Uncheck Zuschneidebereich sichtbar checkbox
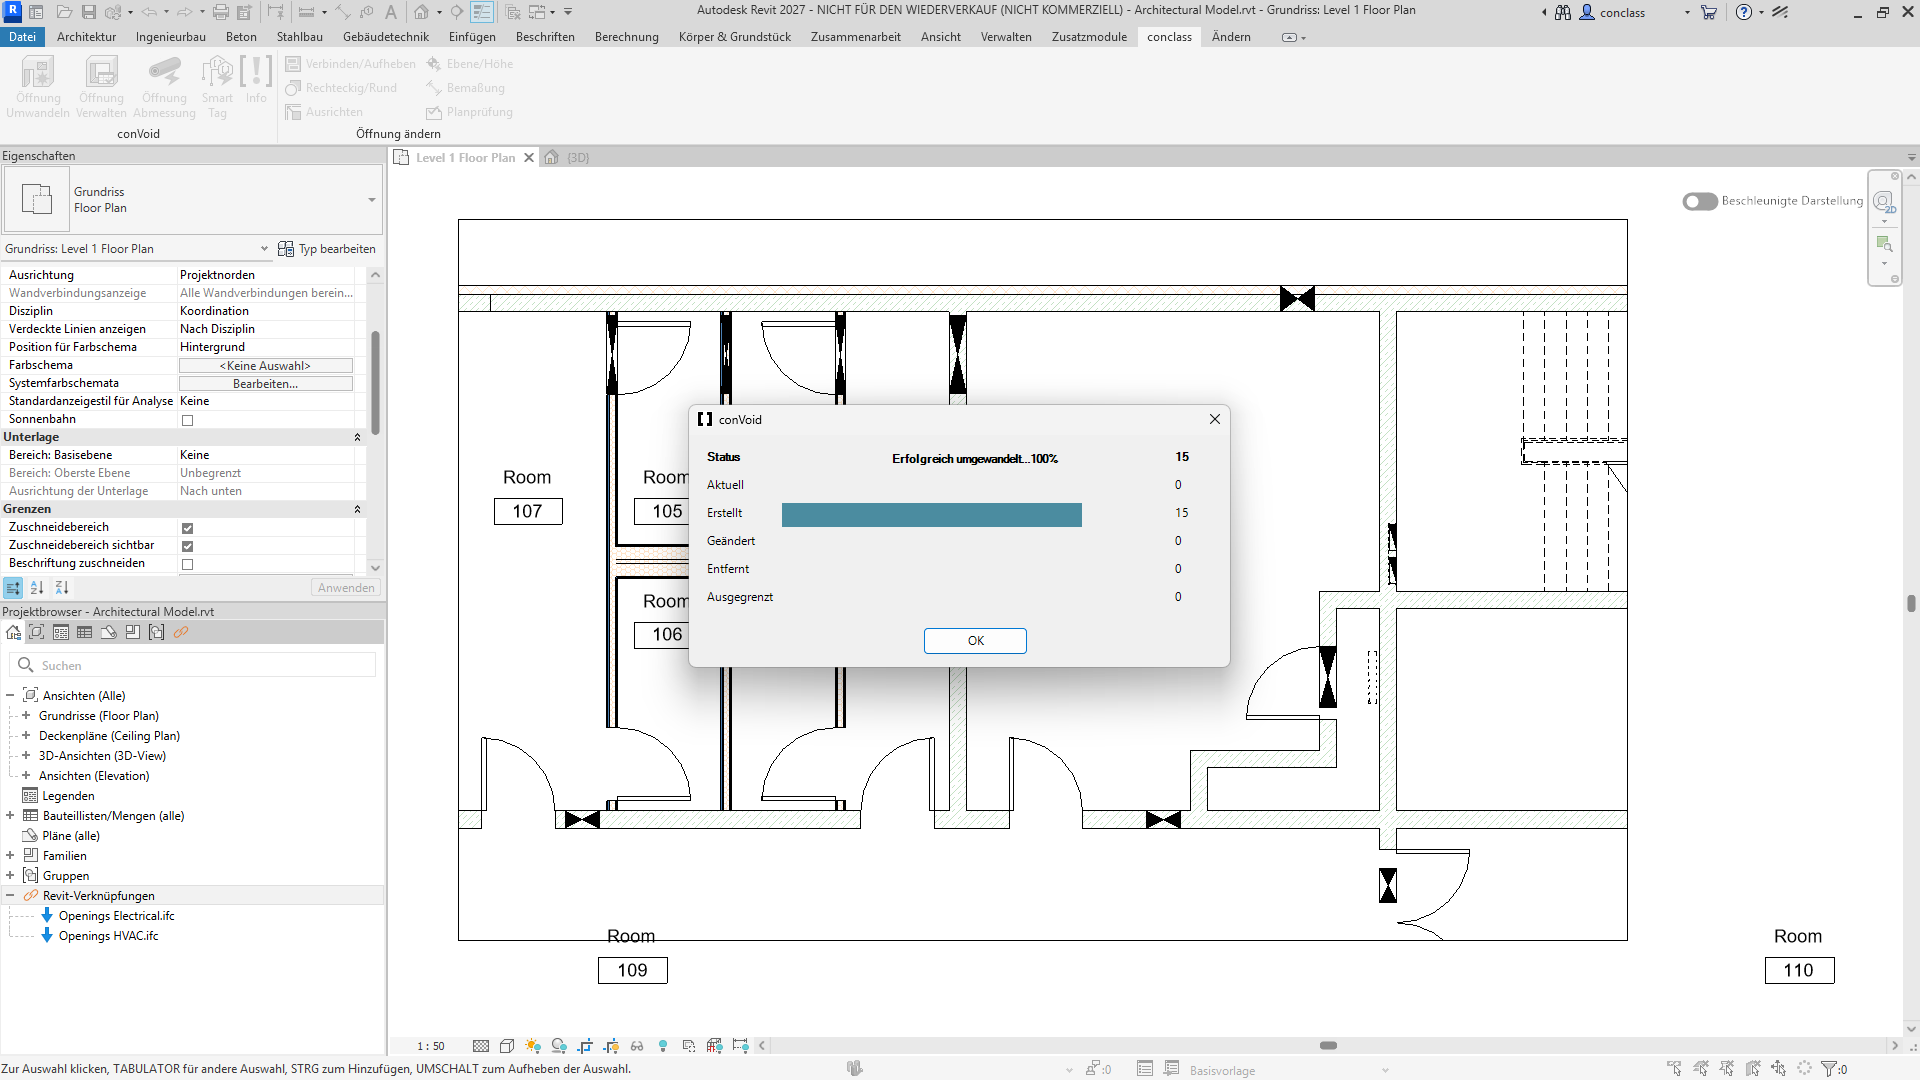The width and height of the screenshot is (1920, 1080). click(x=187, y=546)
